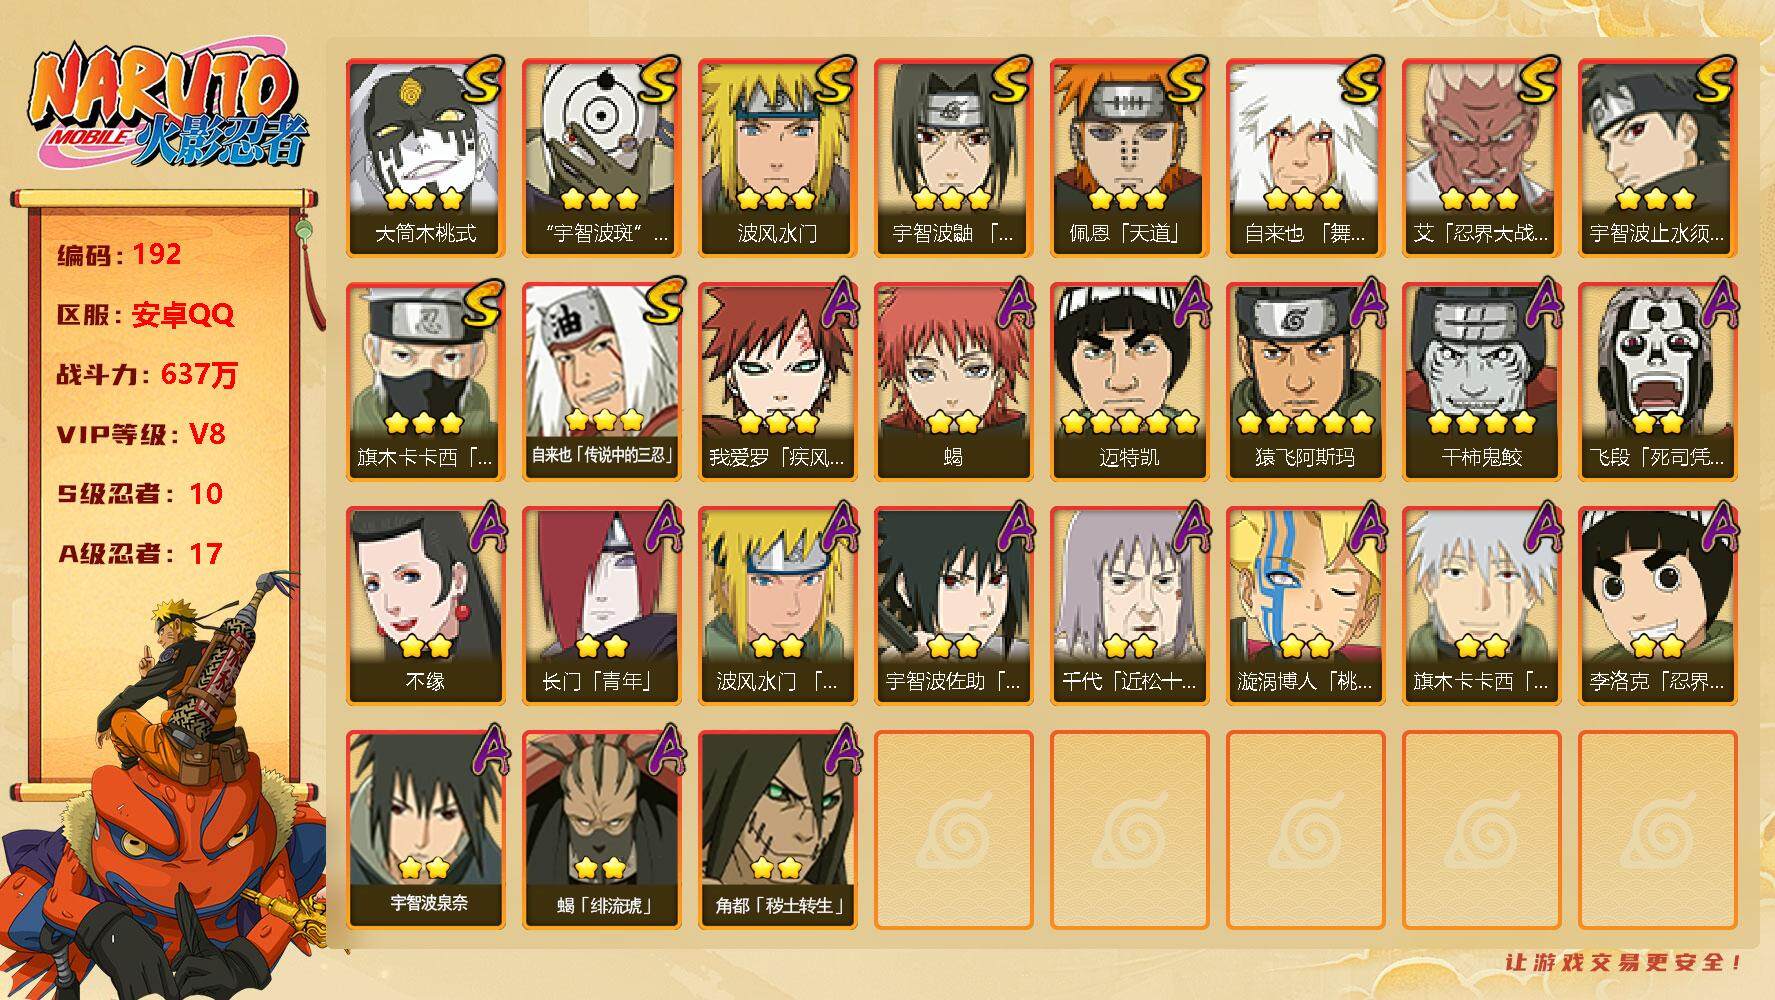The image size is (1775, 1000).
Task: Open the 猿飞阿斯玛 ninja card
Action: [1305, 382]
